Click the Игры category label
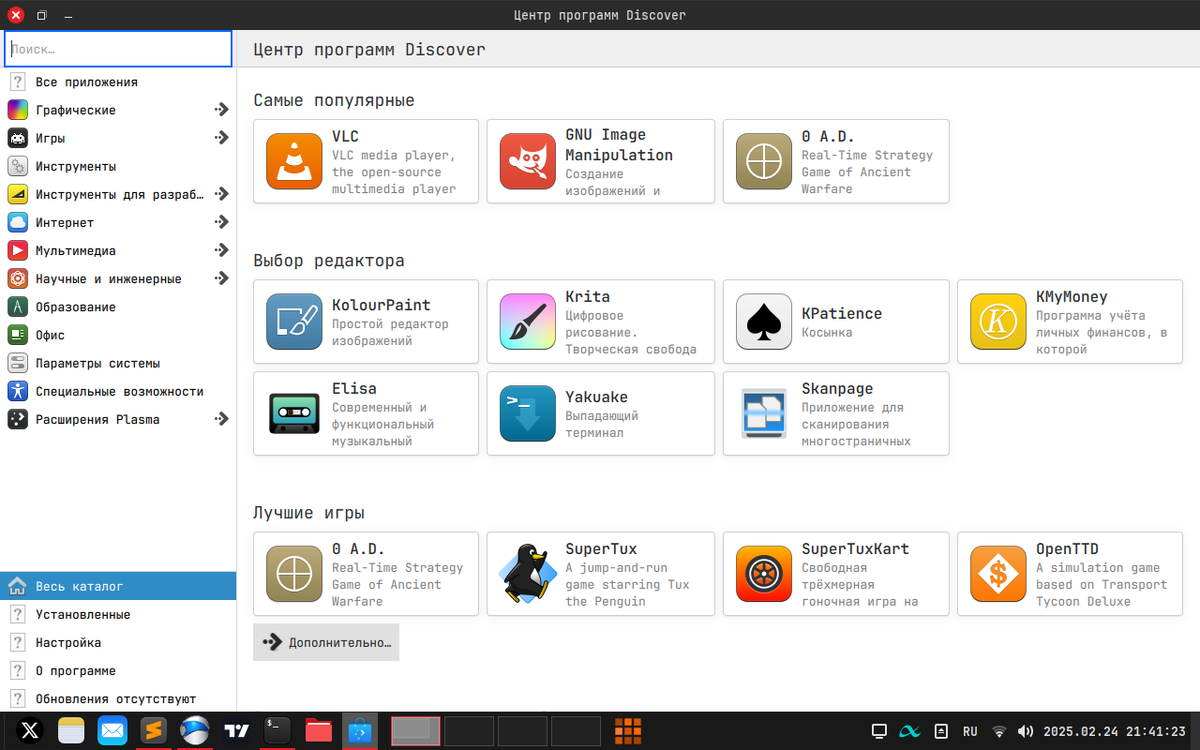 50,138
